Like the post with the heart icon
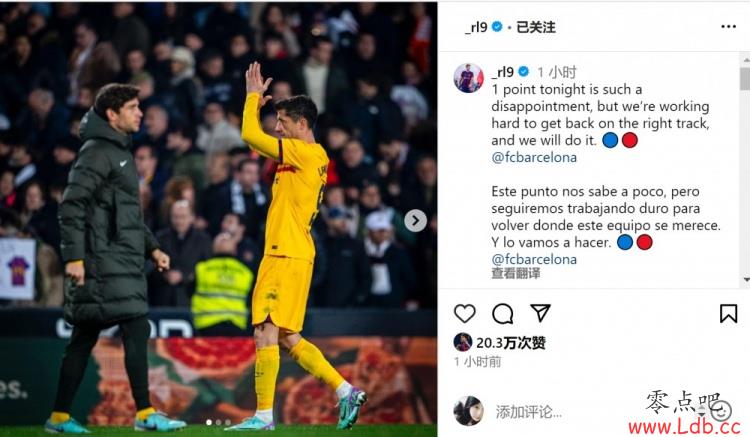 tap(464, 314)
